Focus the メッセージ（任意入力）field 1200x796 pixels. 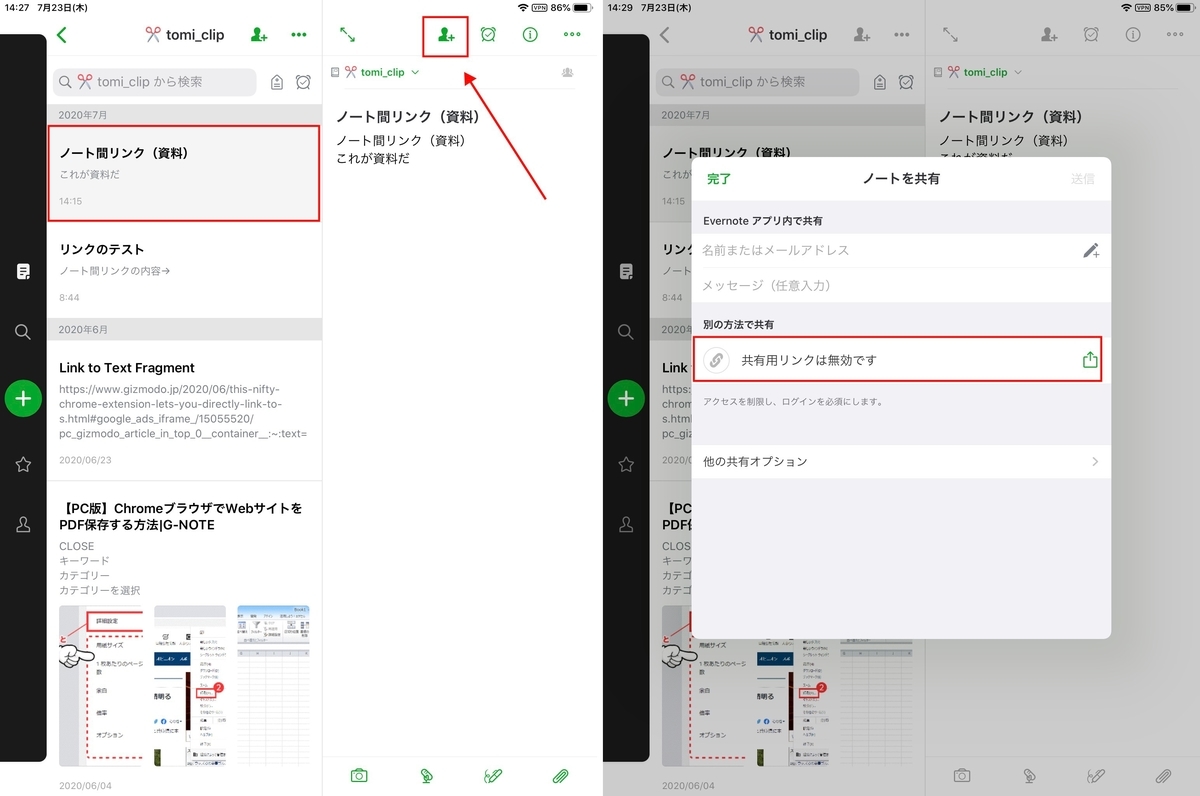click(x=901, y=286)
